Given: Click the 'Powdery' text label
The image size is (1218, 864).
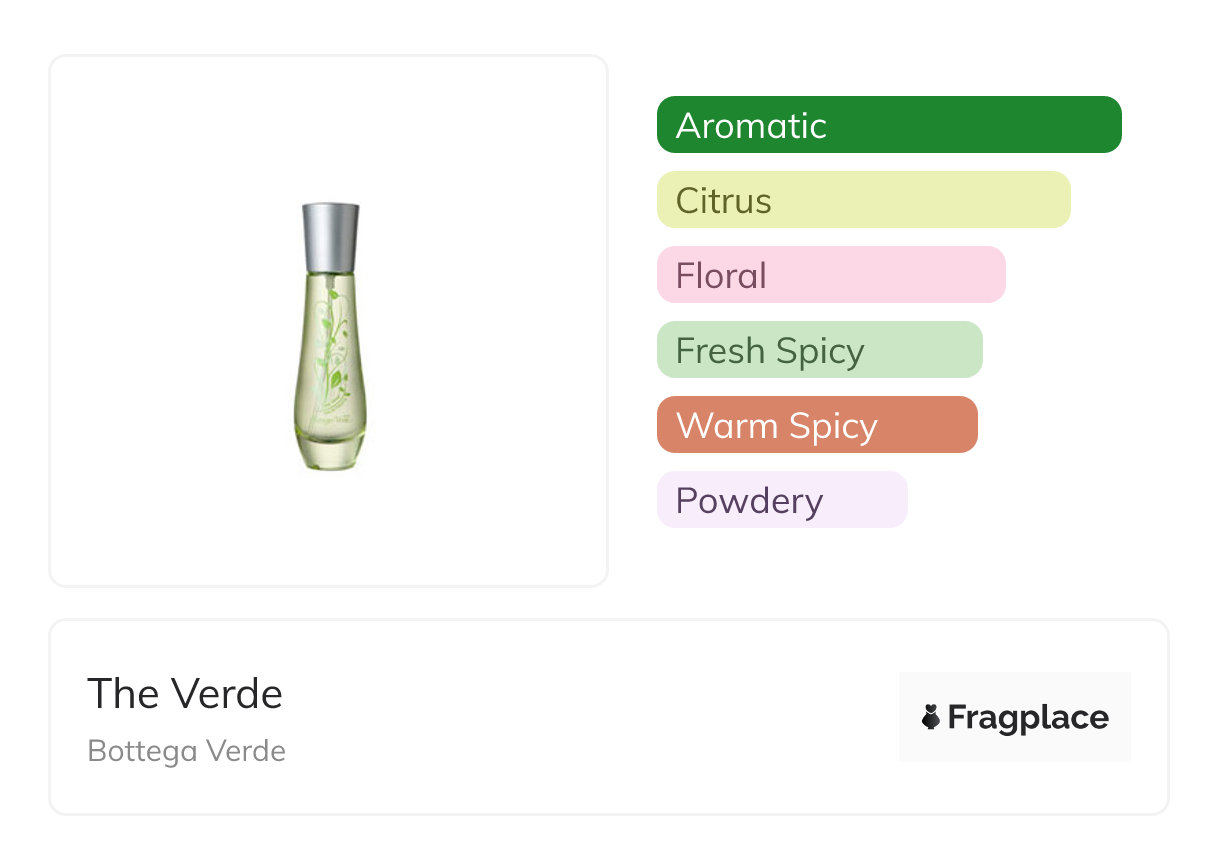Looking at the screenshot, I should [x=749, y=501].
